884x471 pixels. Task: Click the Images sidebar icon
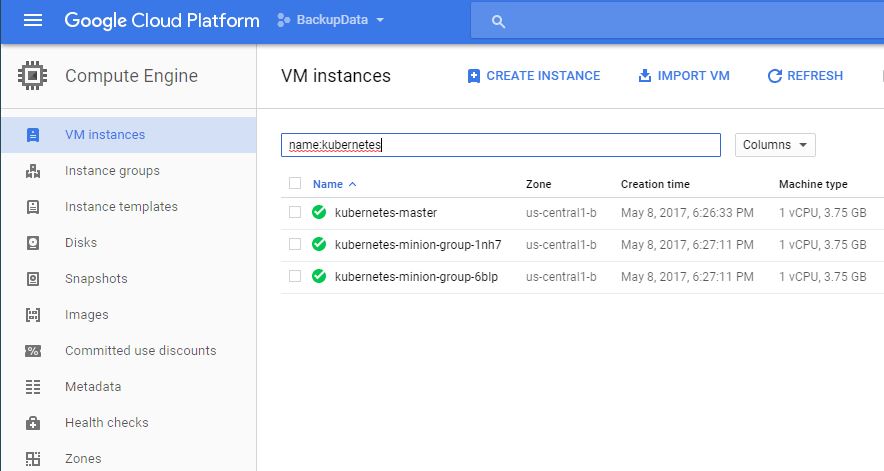(x=33, y=315)
